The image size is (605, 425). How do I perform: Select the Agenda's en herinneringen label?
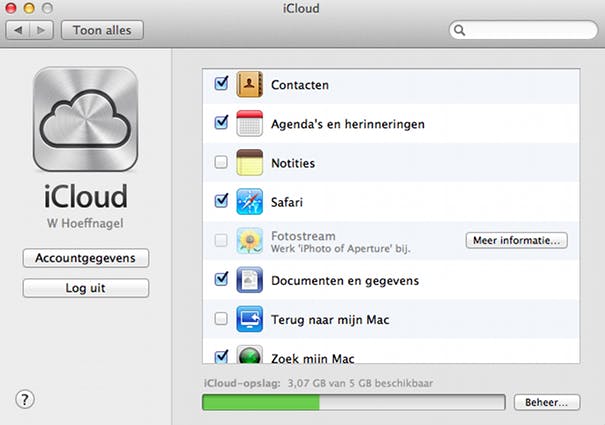pos(348,124)
